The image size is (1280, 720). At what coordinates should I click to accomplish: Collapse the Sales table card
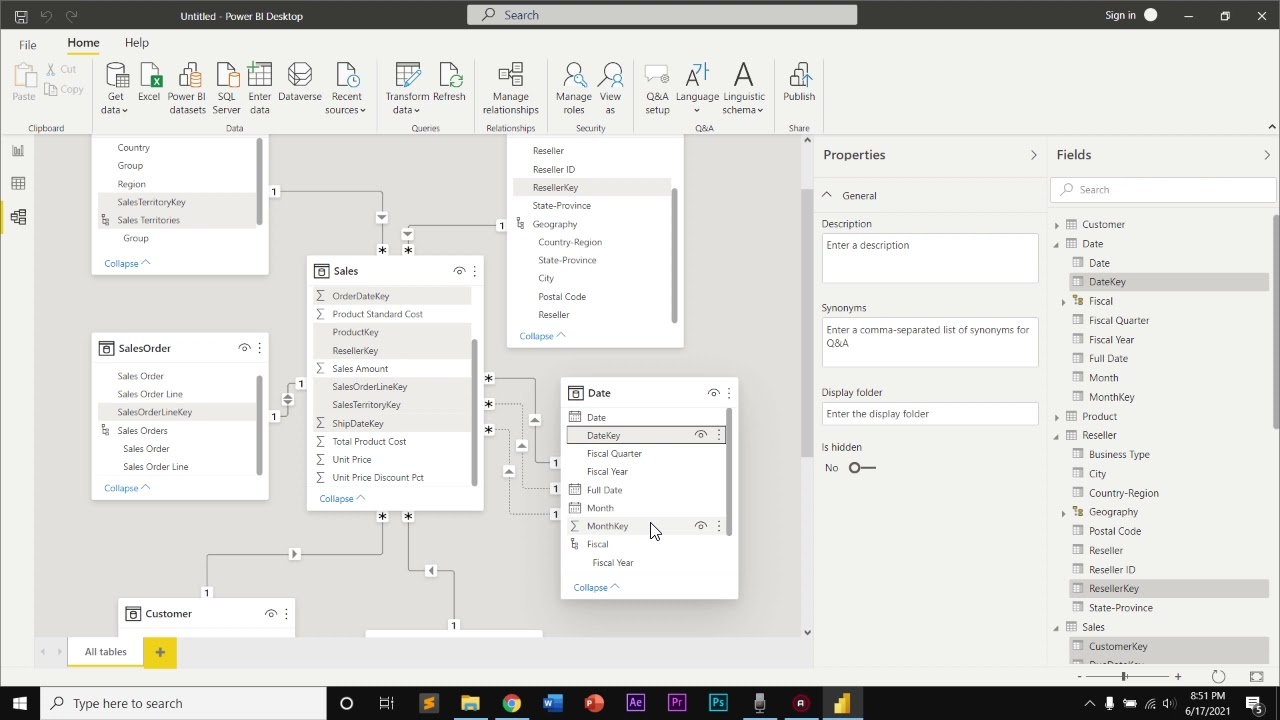coord(342,499)
